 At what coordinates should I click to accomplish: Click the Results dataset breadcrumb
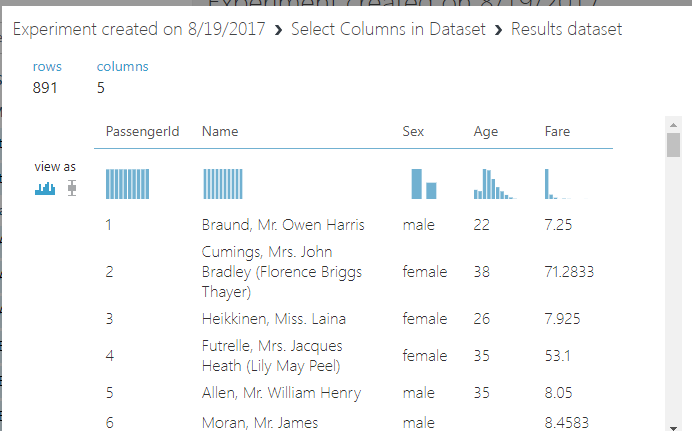click(x=566, y=29)
